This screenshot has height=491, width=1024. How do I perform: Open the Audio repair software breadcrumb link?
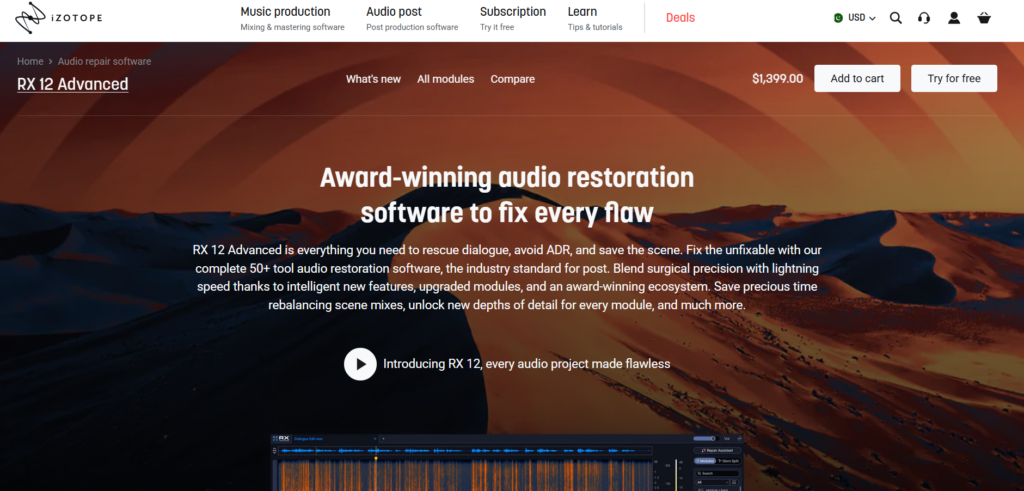(104, 61)
